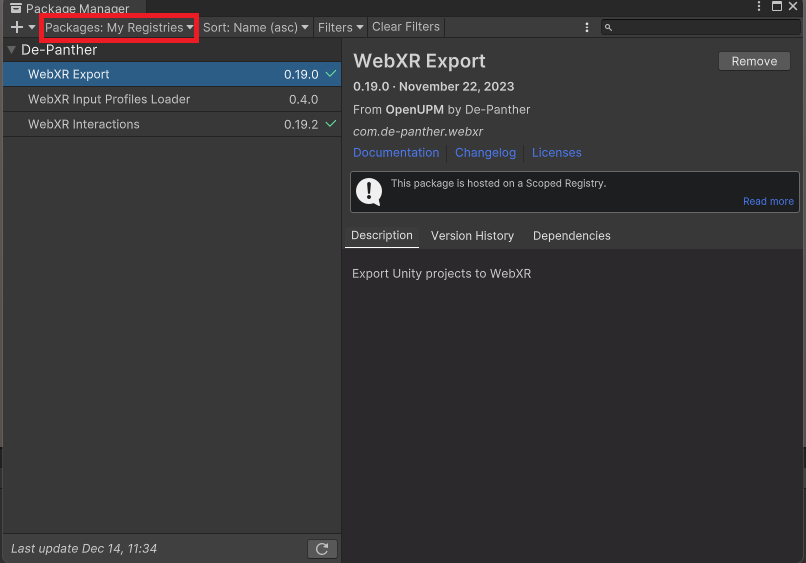The width and height of the screenshot is (806, 563).
Task: Open the toolbar three-dot advanced menu
Action: point(587,27)
